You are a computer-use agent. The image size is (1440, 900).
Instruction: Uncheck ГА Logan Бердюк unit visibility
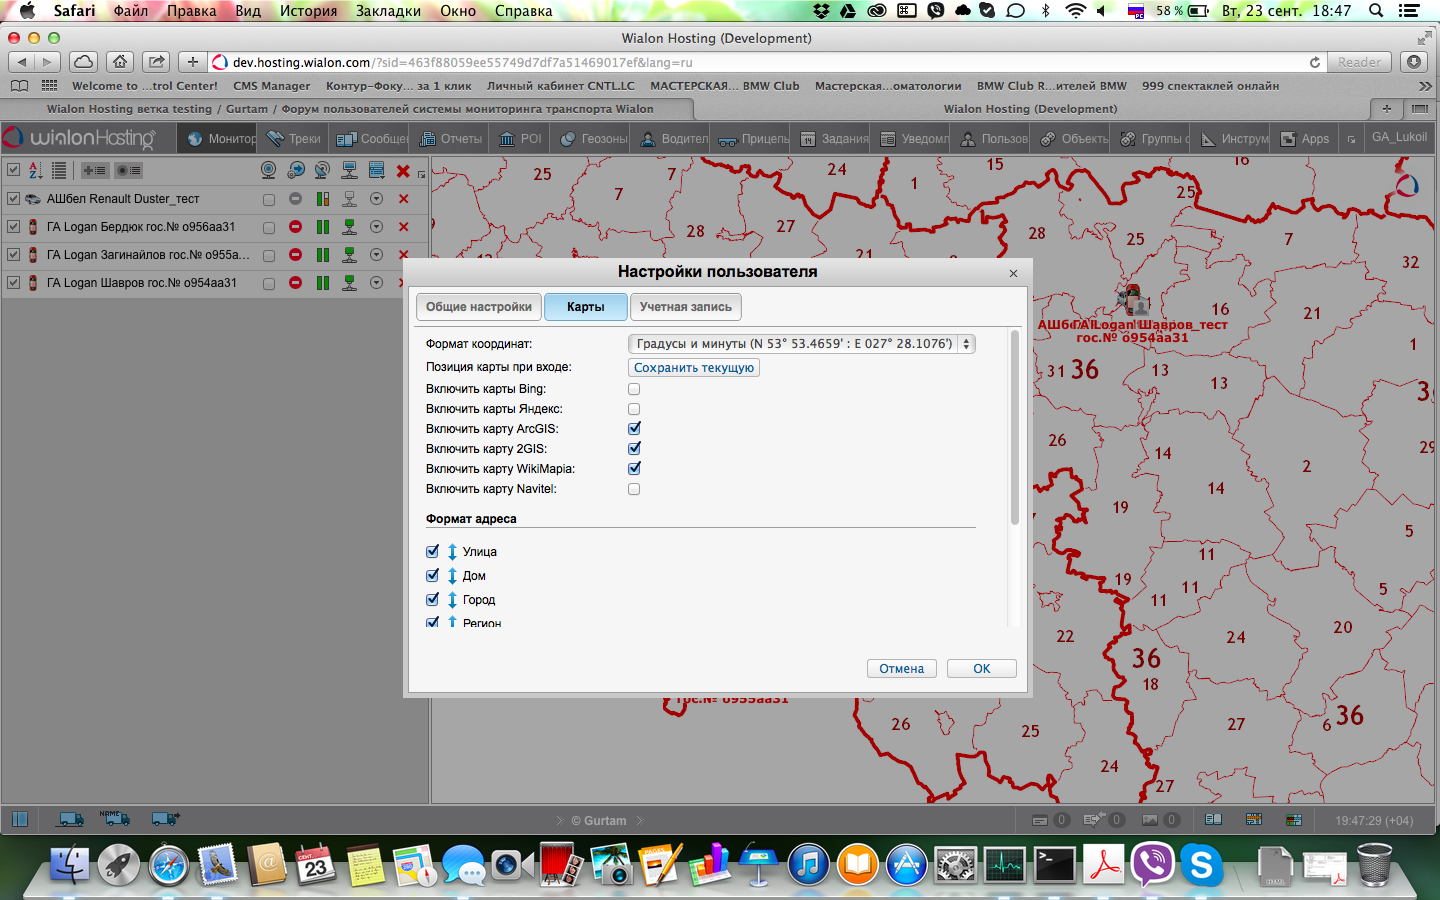(14, 227)
